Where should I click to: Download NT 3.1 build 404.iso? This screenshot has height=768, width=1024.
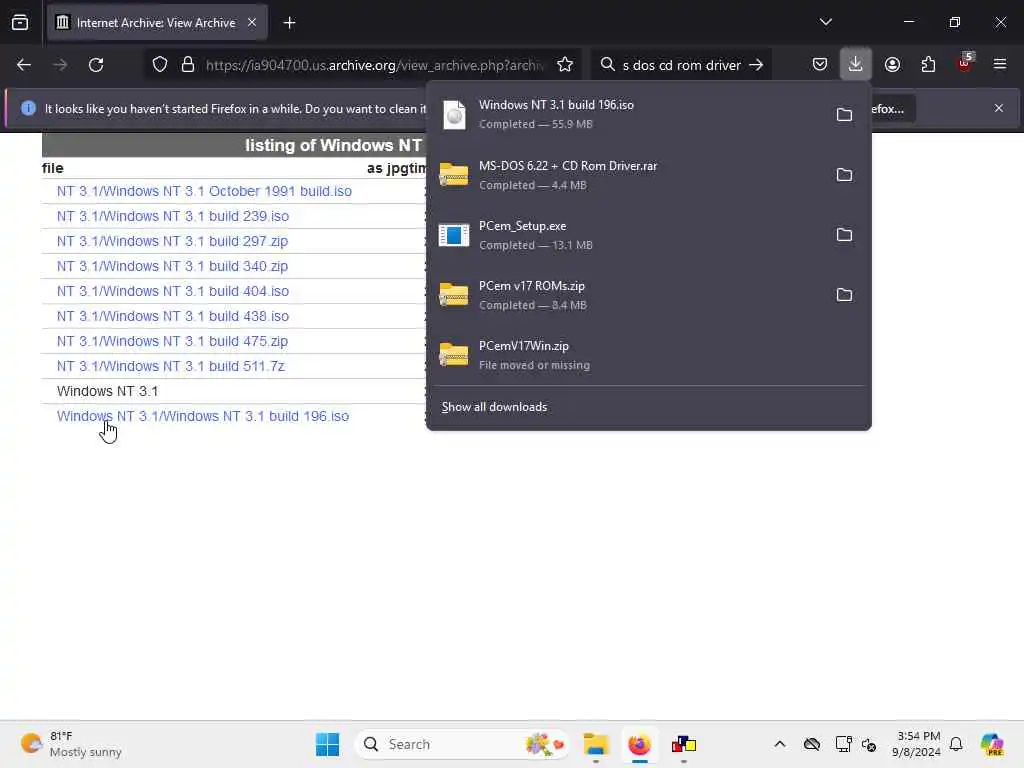pos(172,291)
